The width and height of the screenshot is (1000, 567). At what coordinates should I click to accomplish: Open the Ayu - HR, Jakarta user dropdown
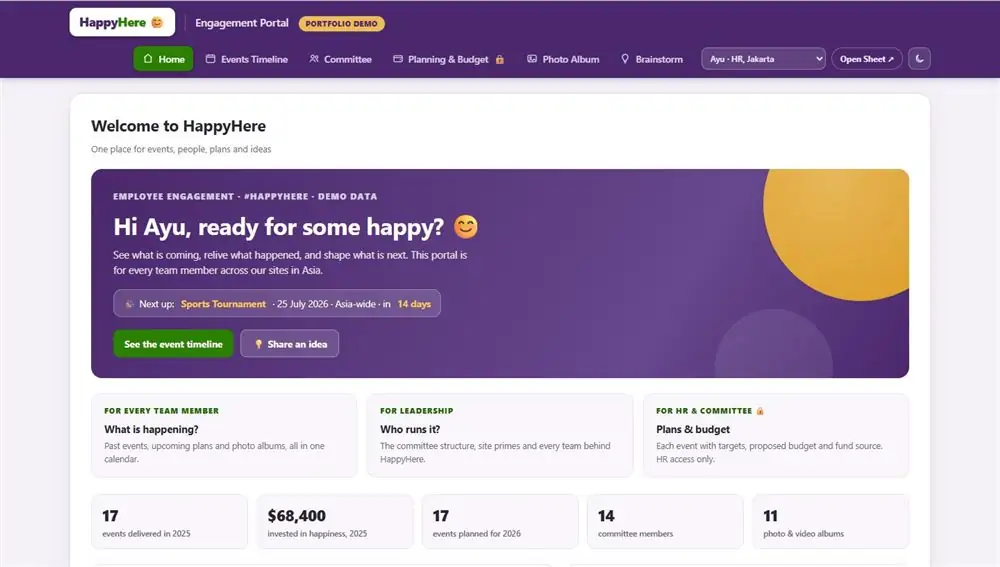pos(763,59)
